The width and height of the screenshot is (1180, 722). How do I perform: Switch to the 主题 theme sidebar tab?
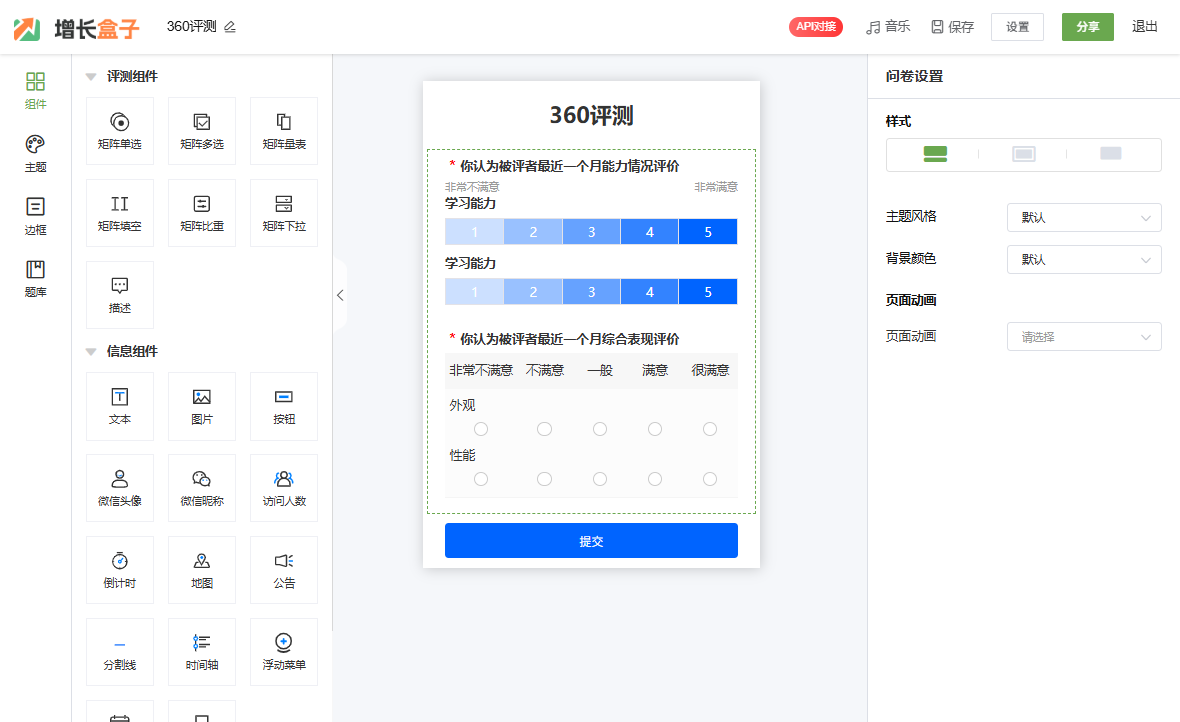coord(35,154)
